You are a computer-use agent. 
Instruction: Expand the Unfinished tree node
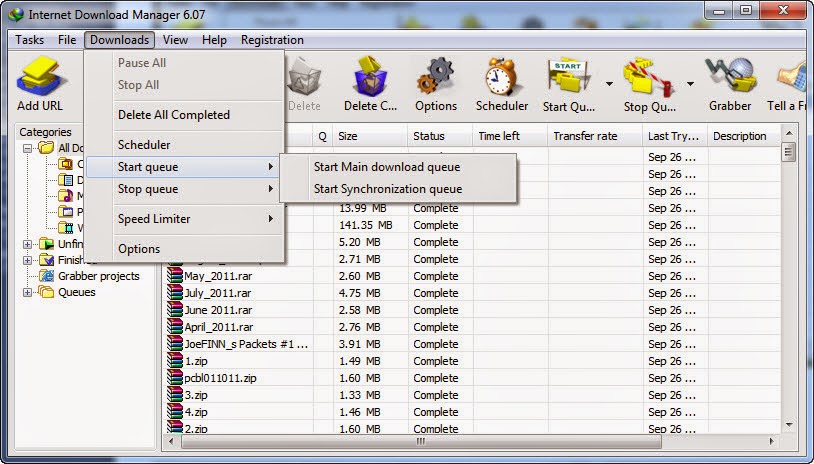click(x=28, y=244)
